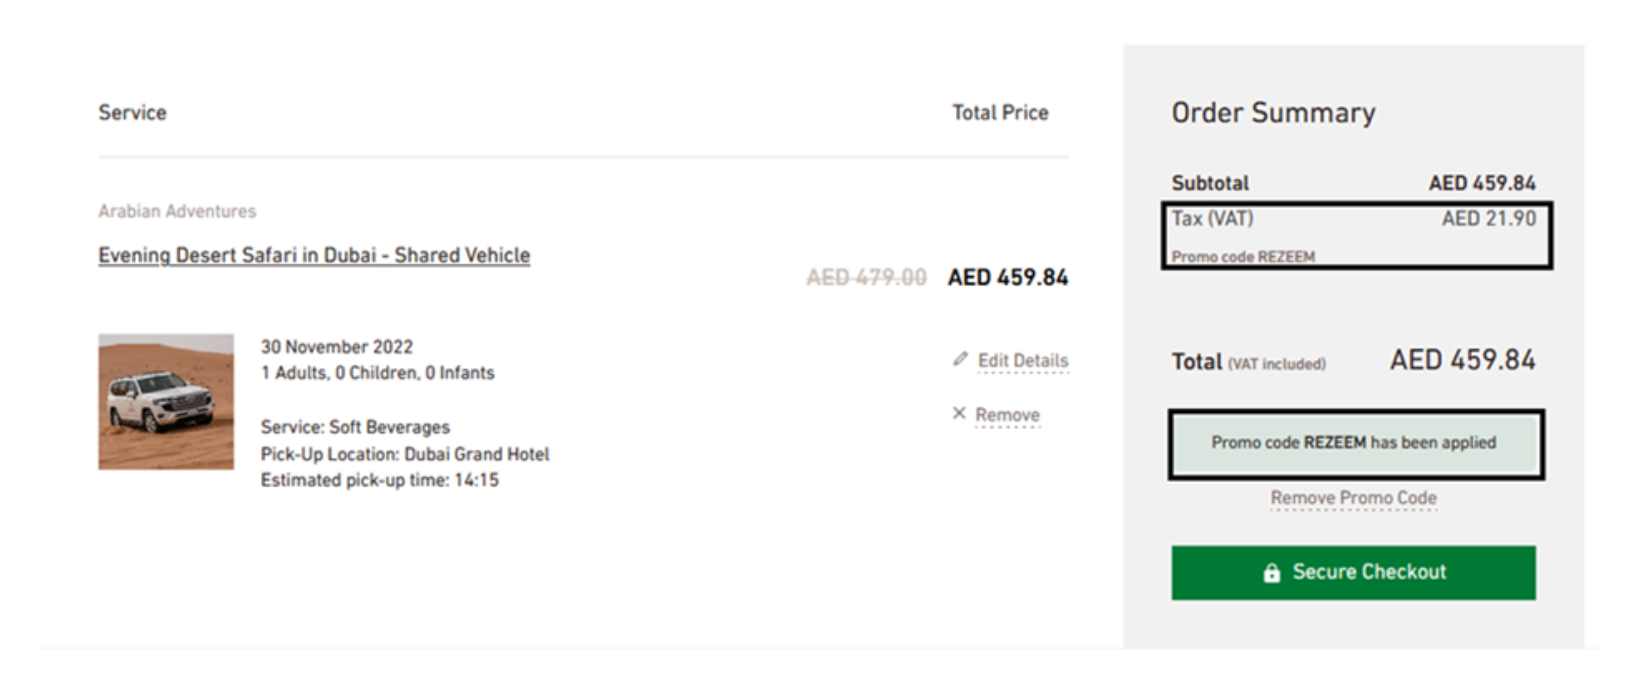This screenshot has width=1640, height=691.
Task: Remove the Evening Desert Safari item
Action: point(1005,413)
